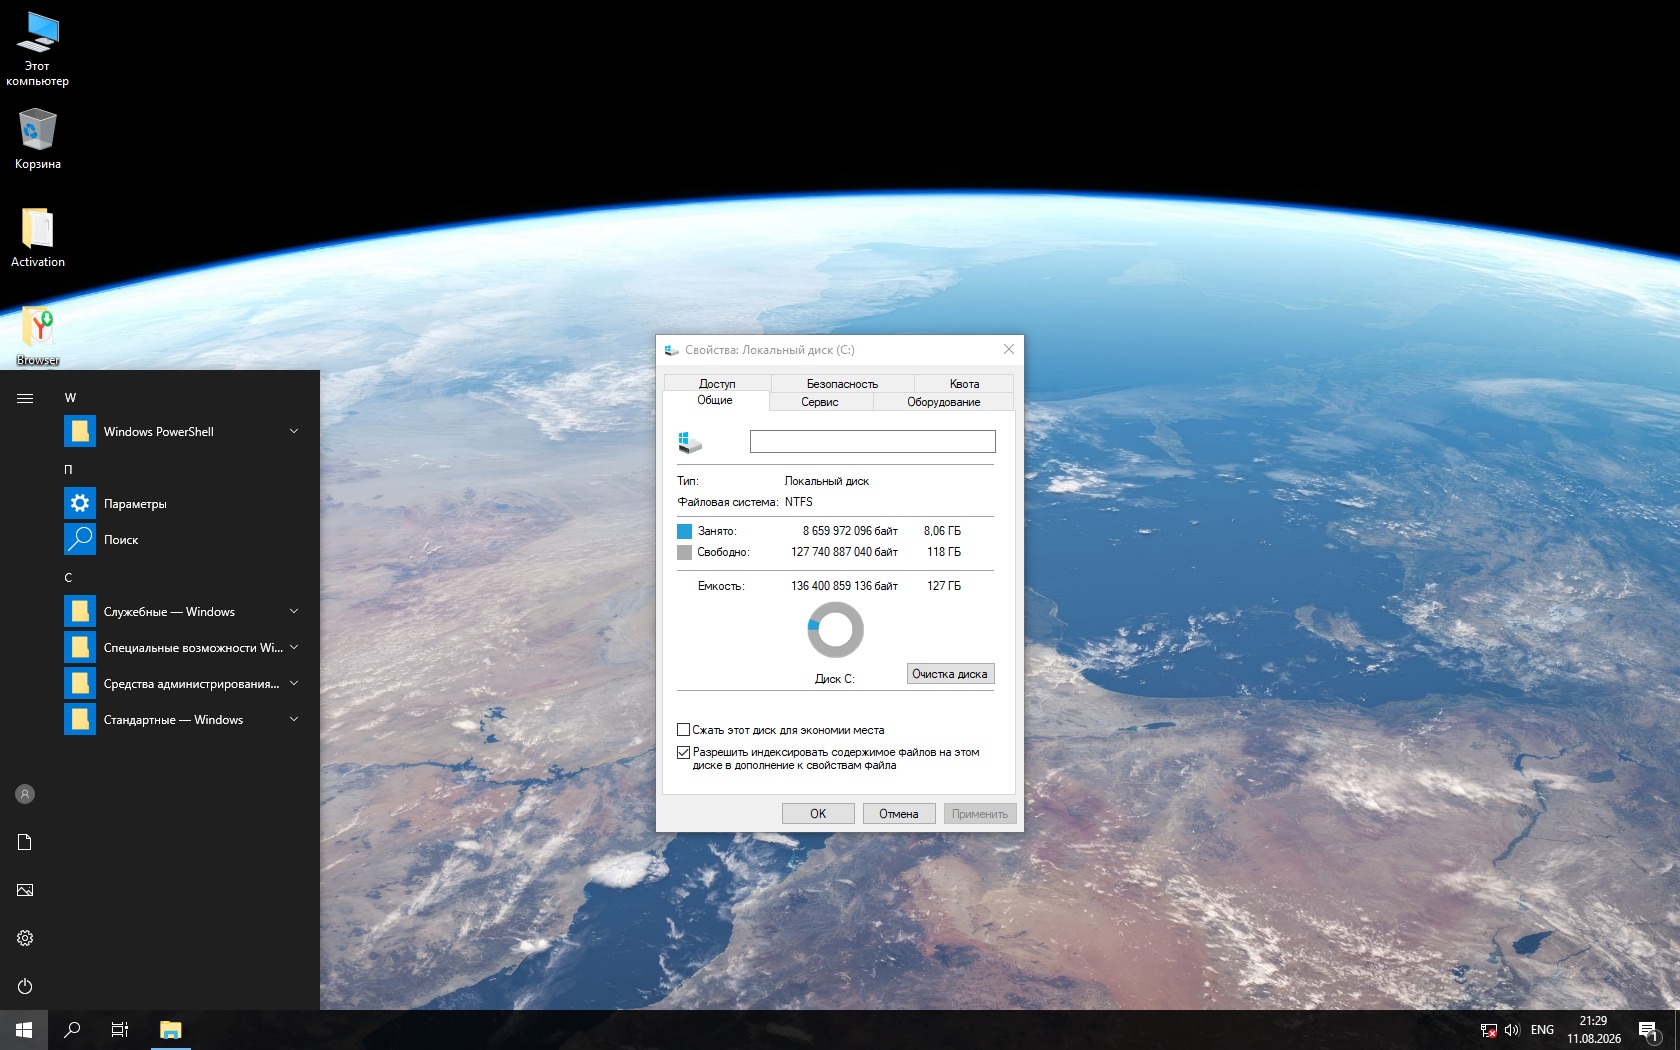Open Параметры gear tile in app list

click(80, 504)
